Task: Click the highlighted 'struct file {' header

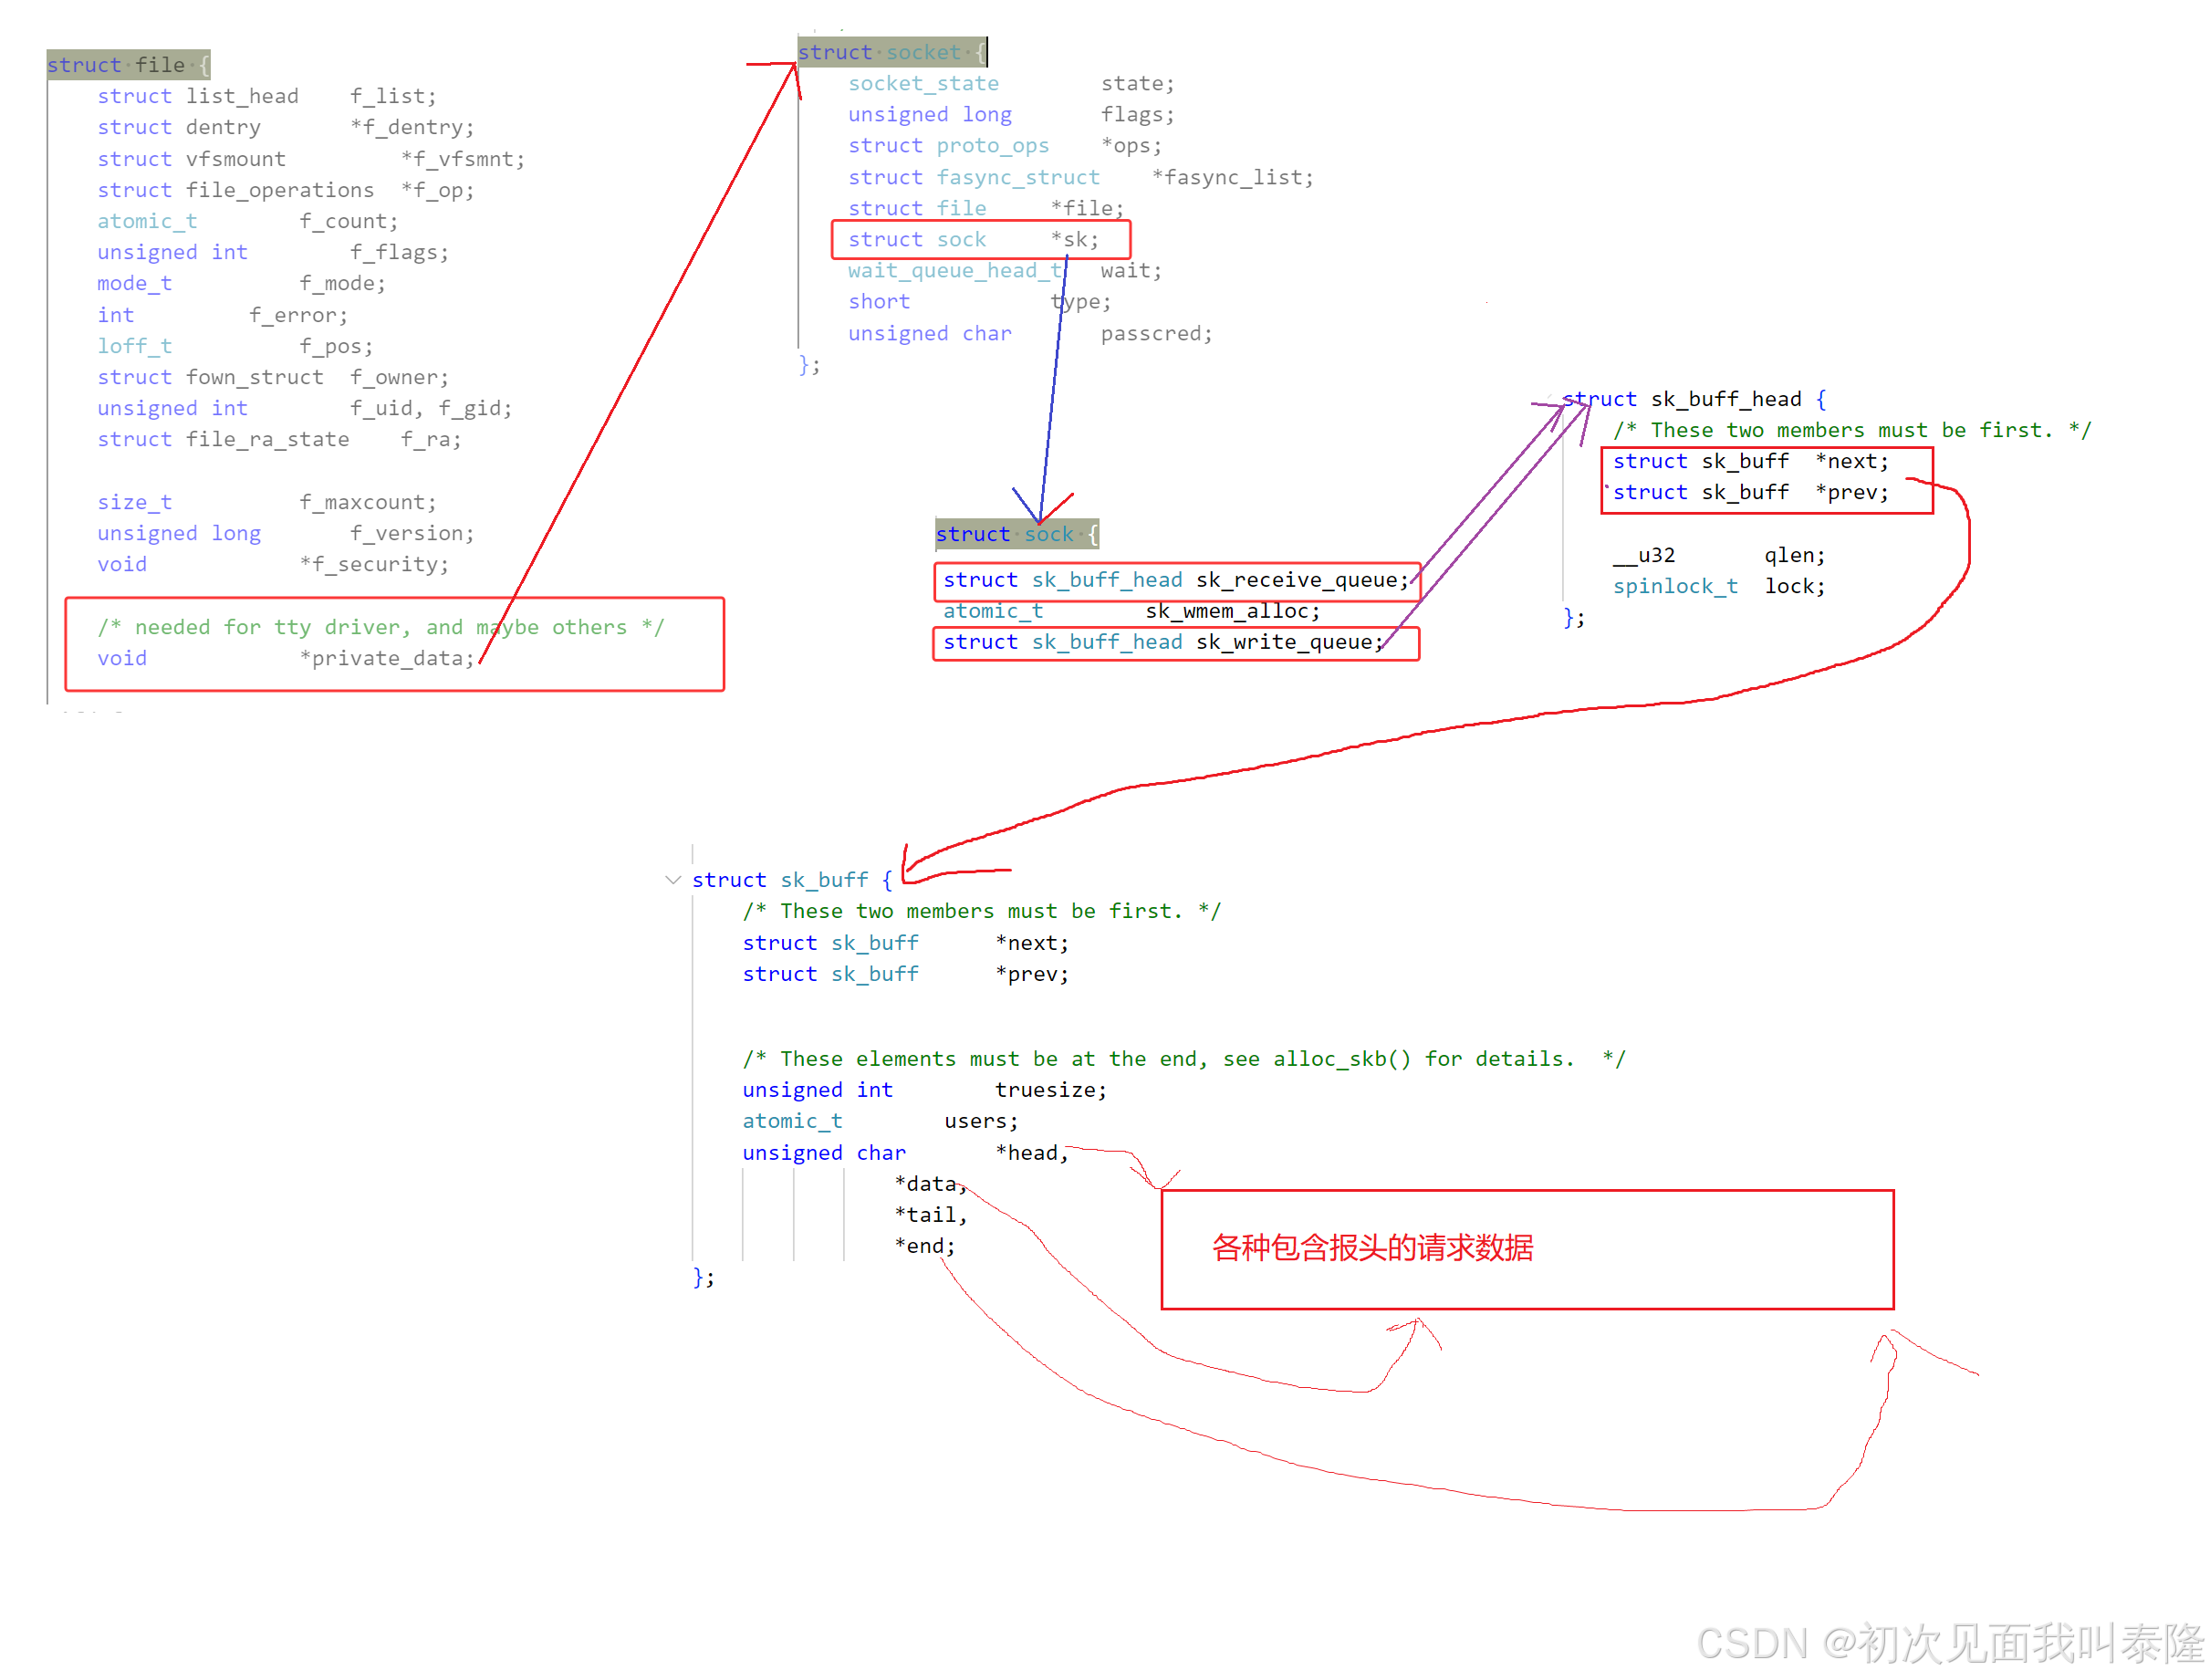Action: tap(128, 65)
